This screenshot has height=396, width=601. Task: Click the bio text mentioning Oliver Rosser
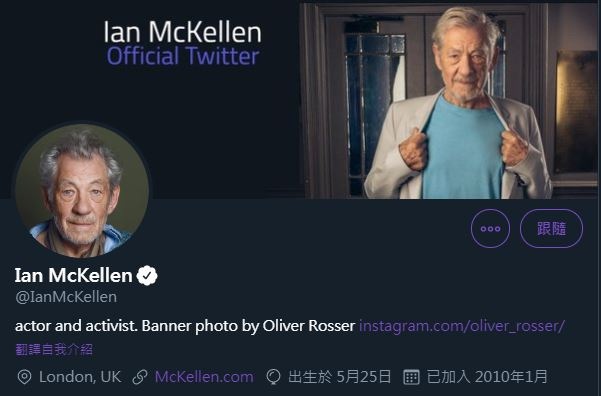point(185,326)
